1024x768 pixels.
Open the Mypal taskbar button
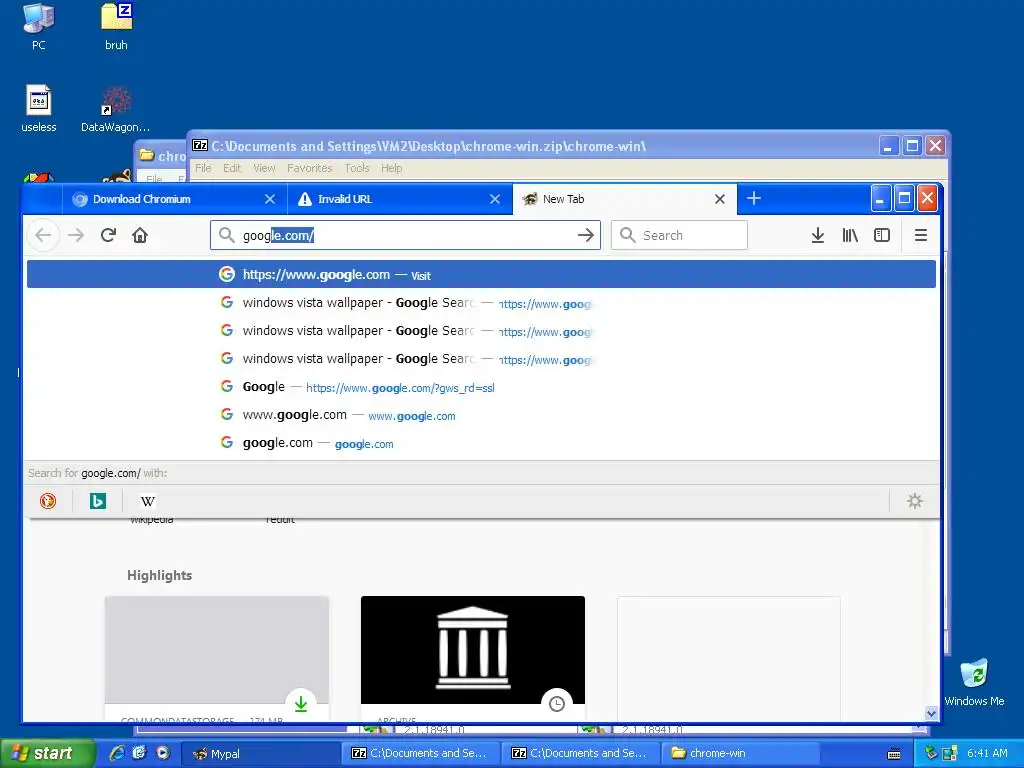click(260, 753)
